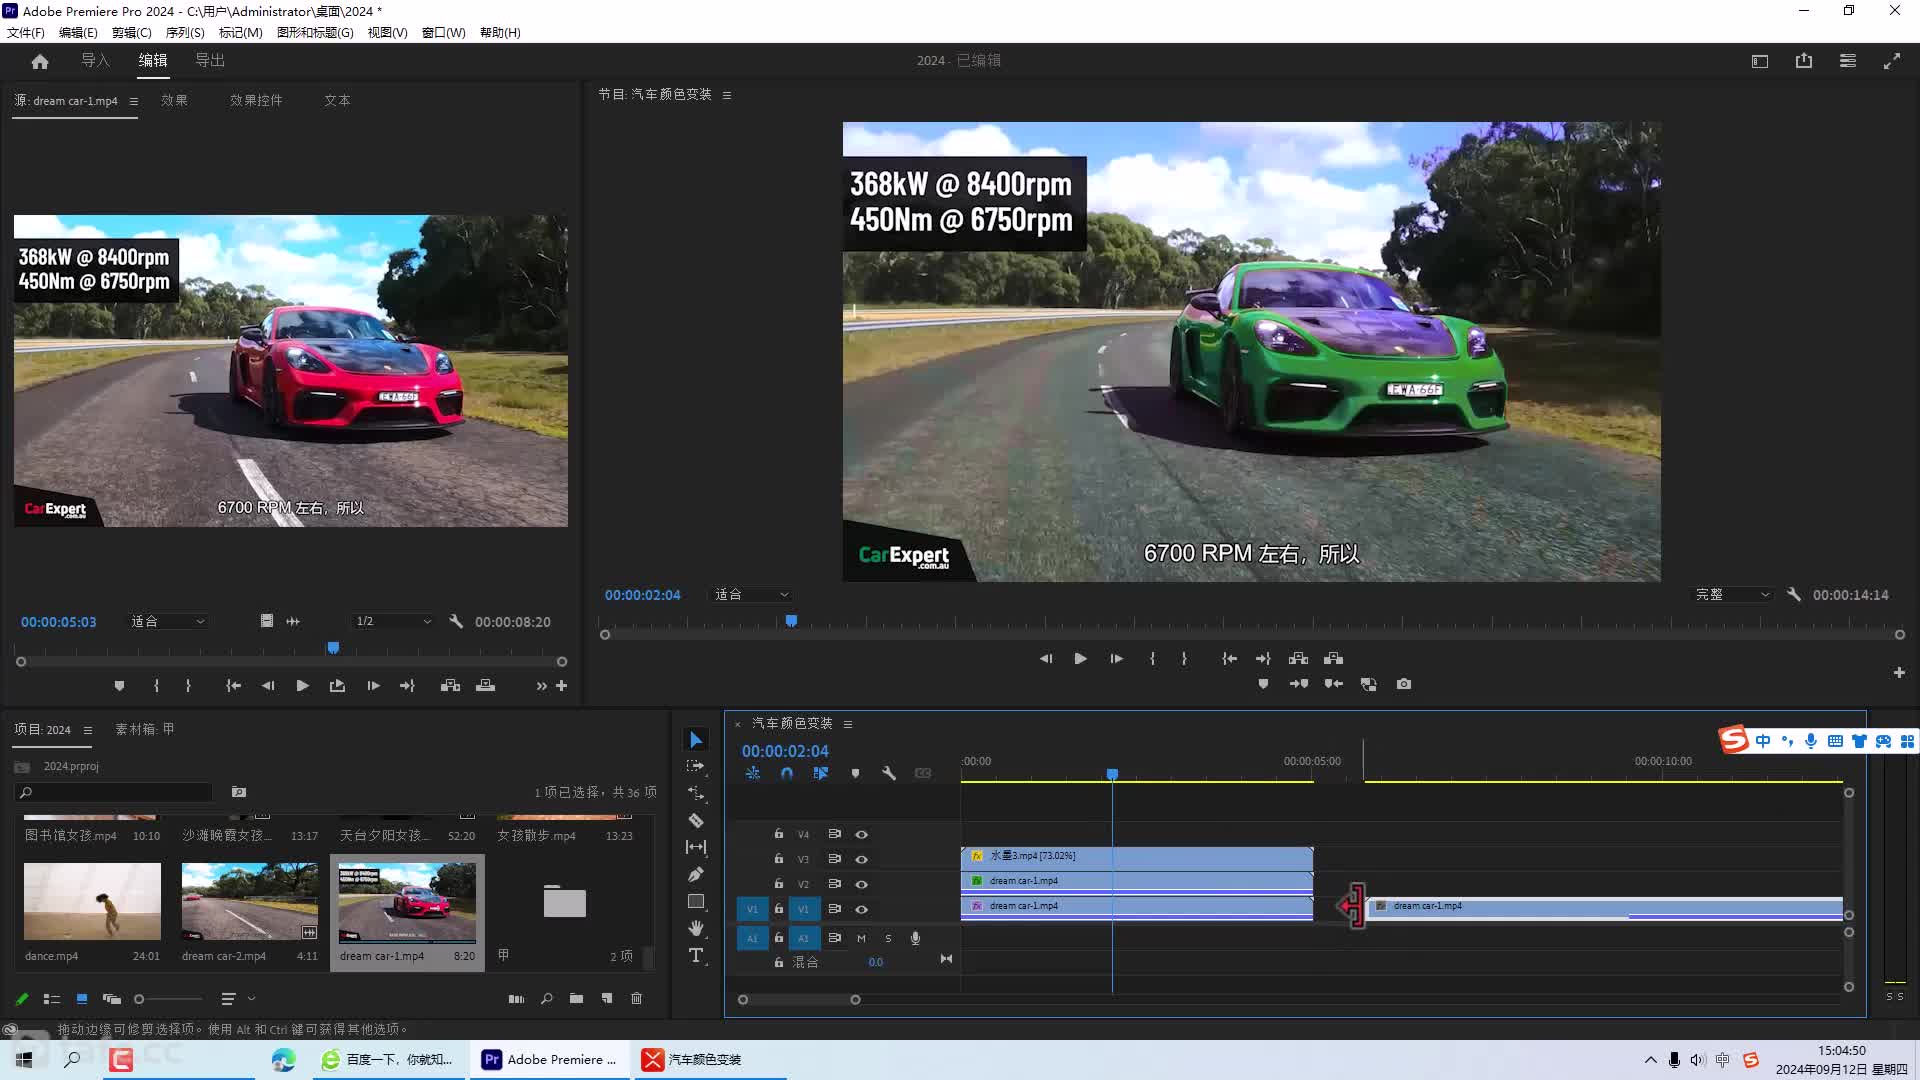This screenshot has width=1920, height=1080.
Task: Open Source playback resolution 1/2 dropdown
Action: [393, 621]
